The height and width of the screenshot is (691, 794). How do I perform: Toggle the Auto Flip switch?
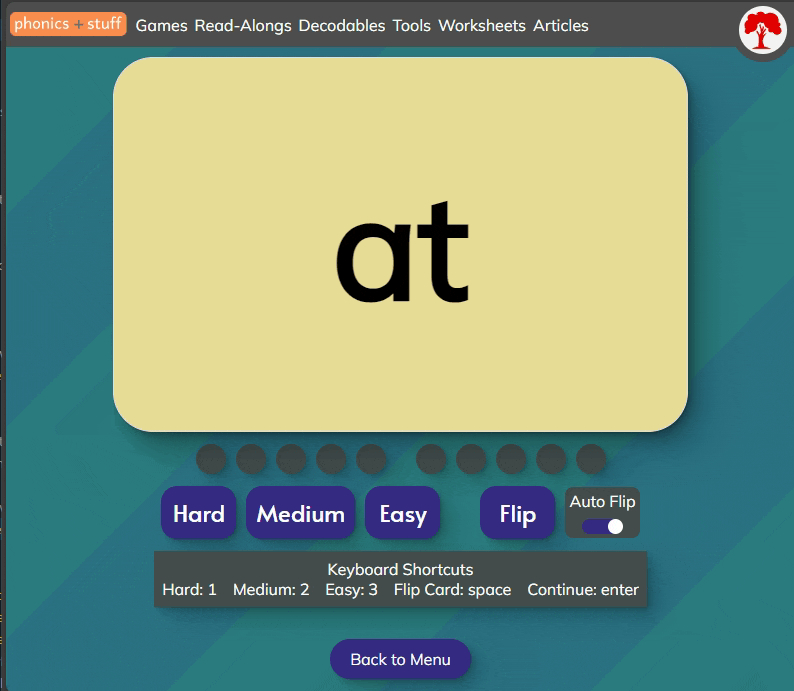coord(602,526)
